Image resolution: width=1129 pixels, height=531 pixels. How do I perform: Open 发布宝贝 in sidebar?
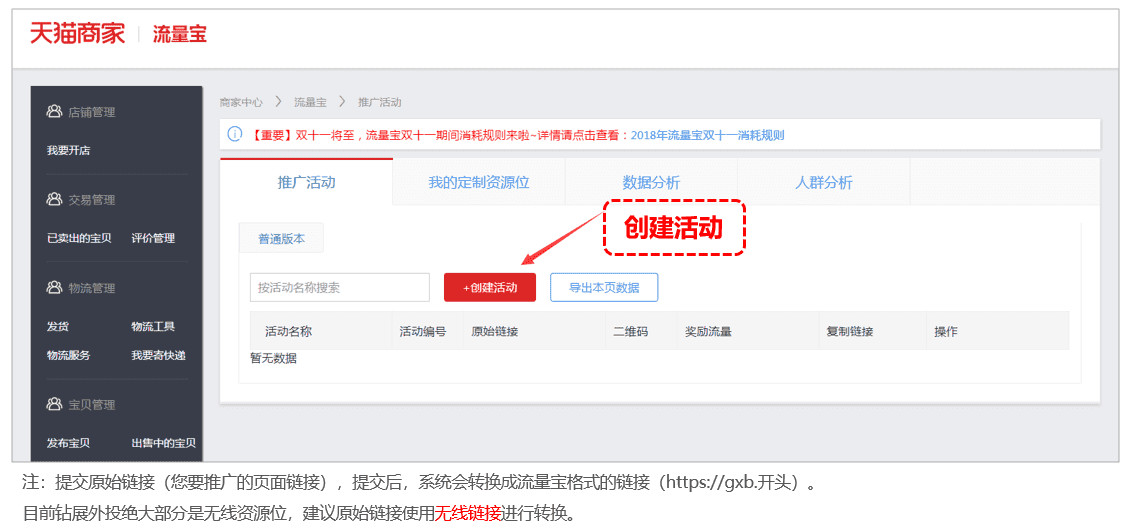69,443
